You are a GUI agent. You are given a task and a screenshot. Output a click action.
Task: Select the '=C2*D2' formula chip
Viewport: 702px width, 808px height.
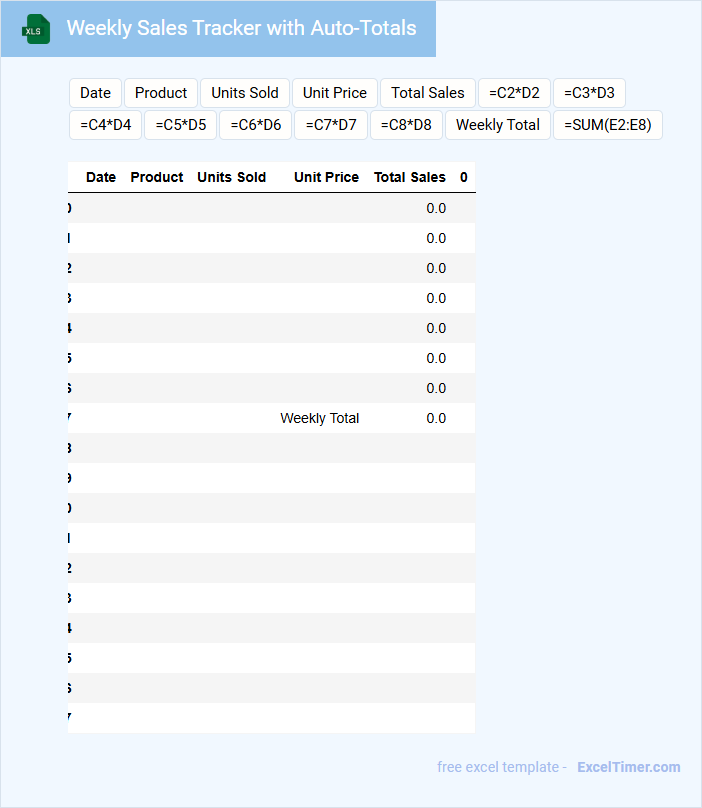[x=514, y=93]
